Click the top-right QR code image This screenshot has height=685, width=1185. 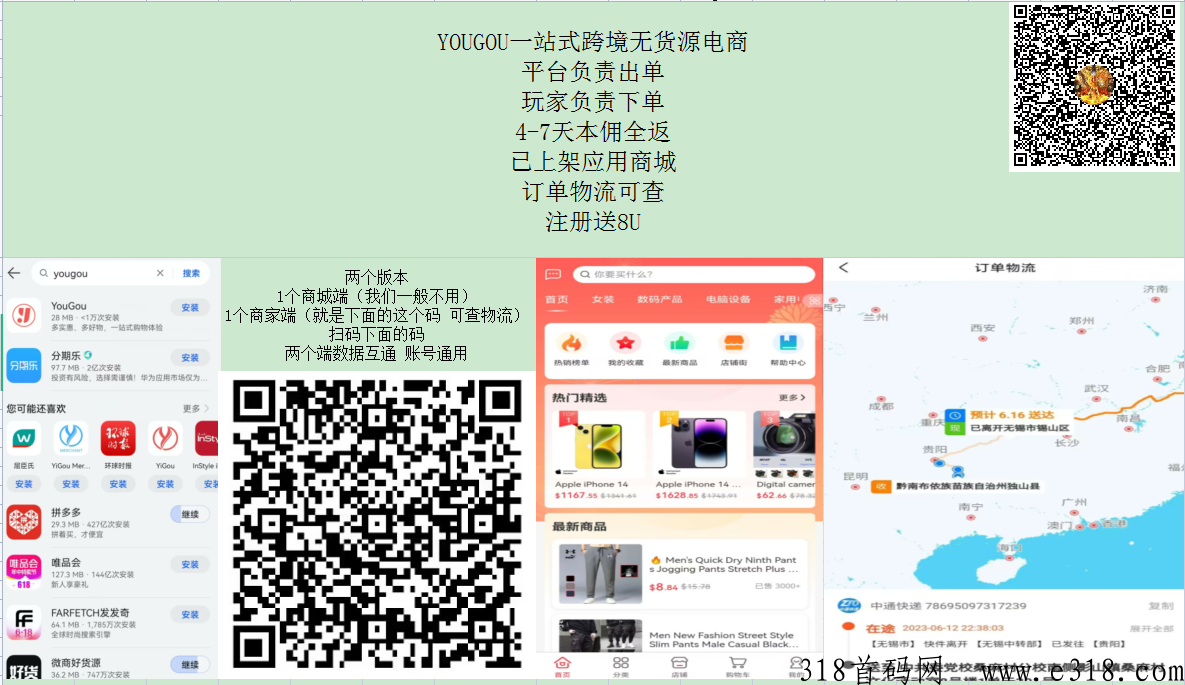pyautogui.click(x=1094, y=85)
